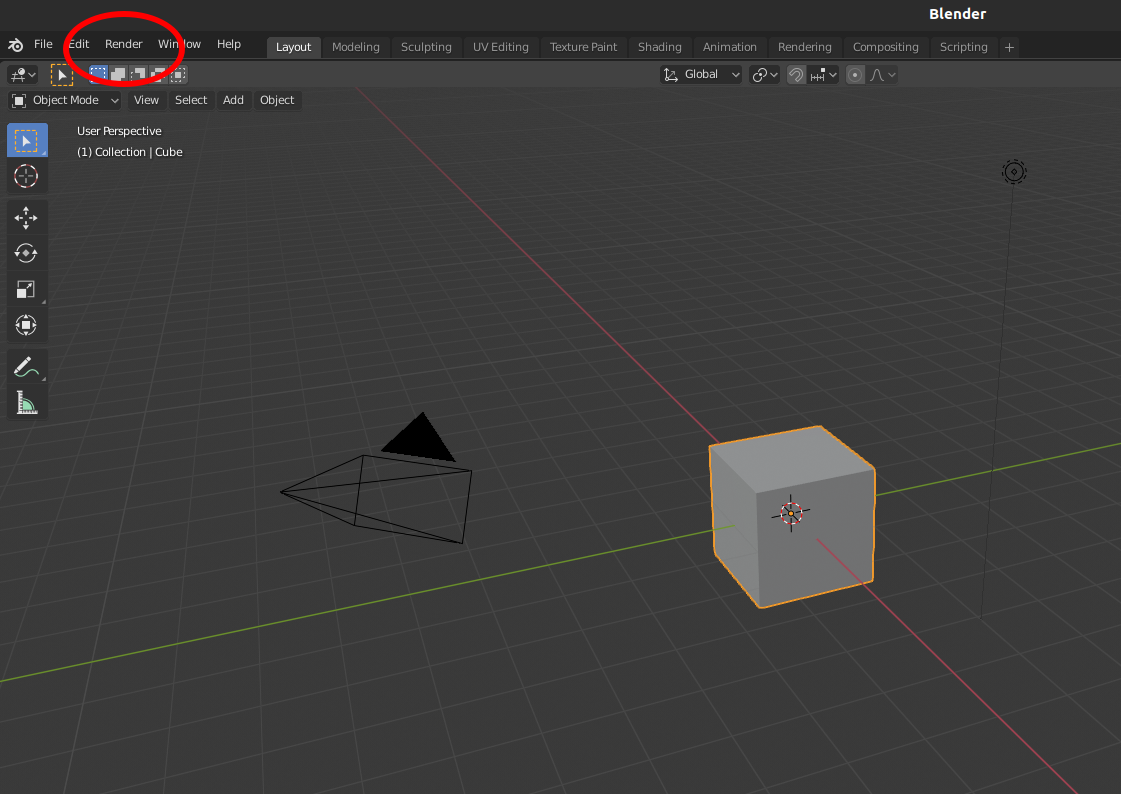Image resolution: width=1121 pixels, height=794 pixels.
Task: Click the light object in the viewport
Action: 1014,172
